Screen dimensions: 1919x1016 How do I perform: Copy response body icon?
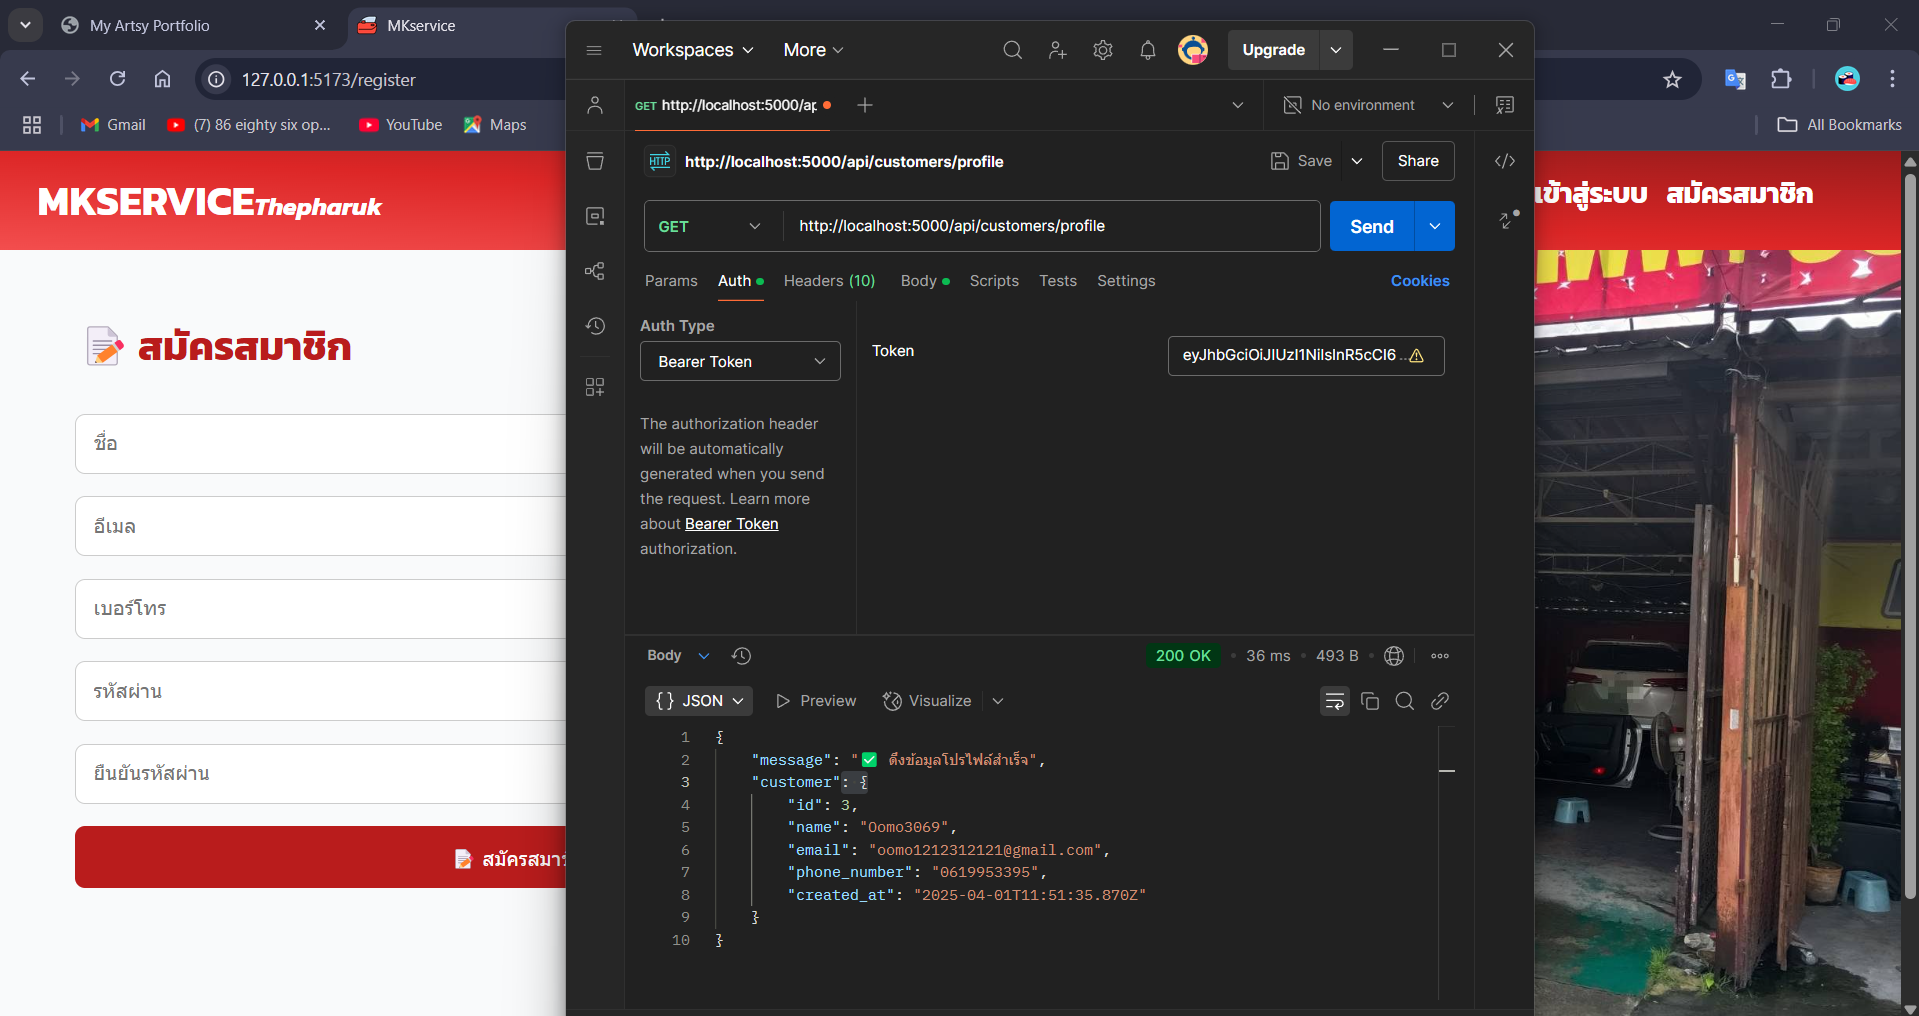1370,701
